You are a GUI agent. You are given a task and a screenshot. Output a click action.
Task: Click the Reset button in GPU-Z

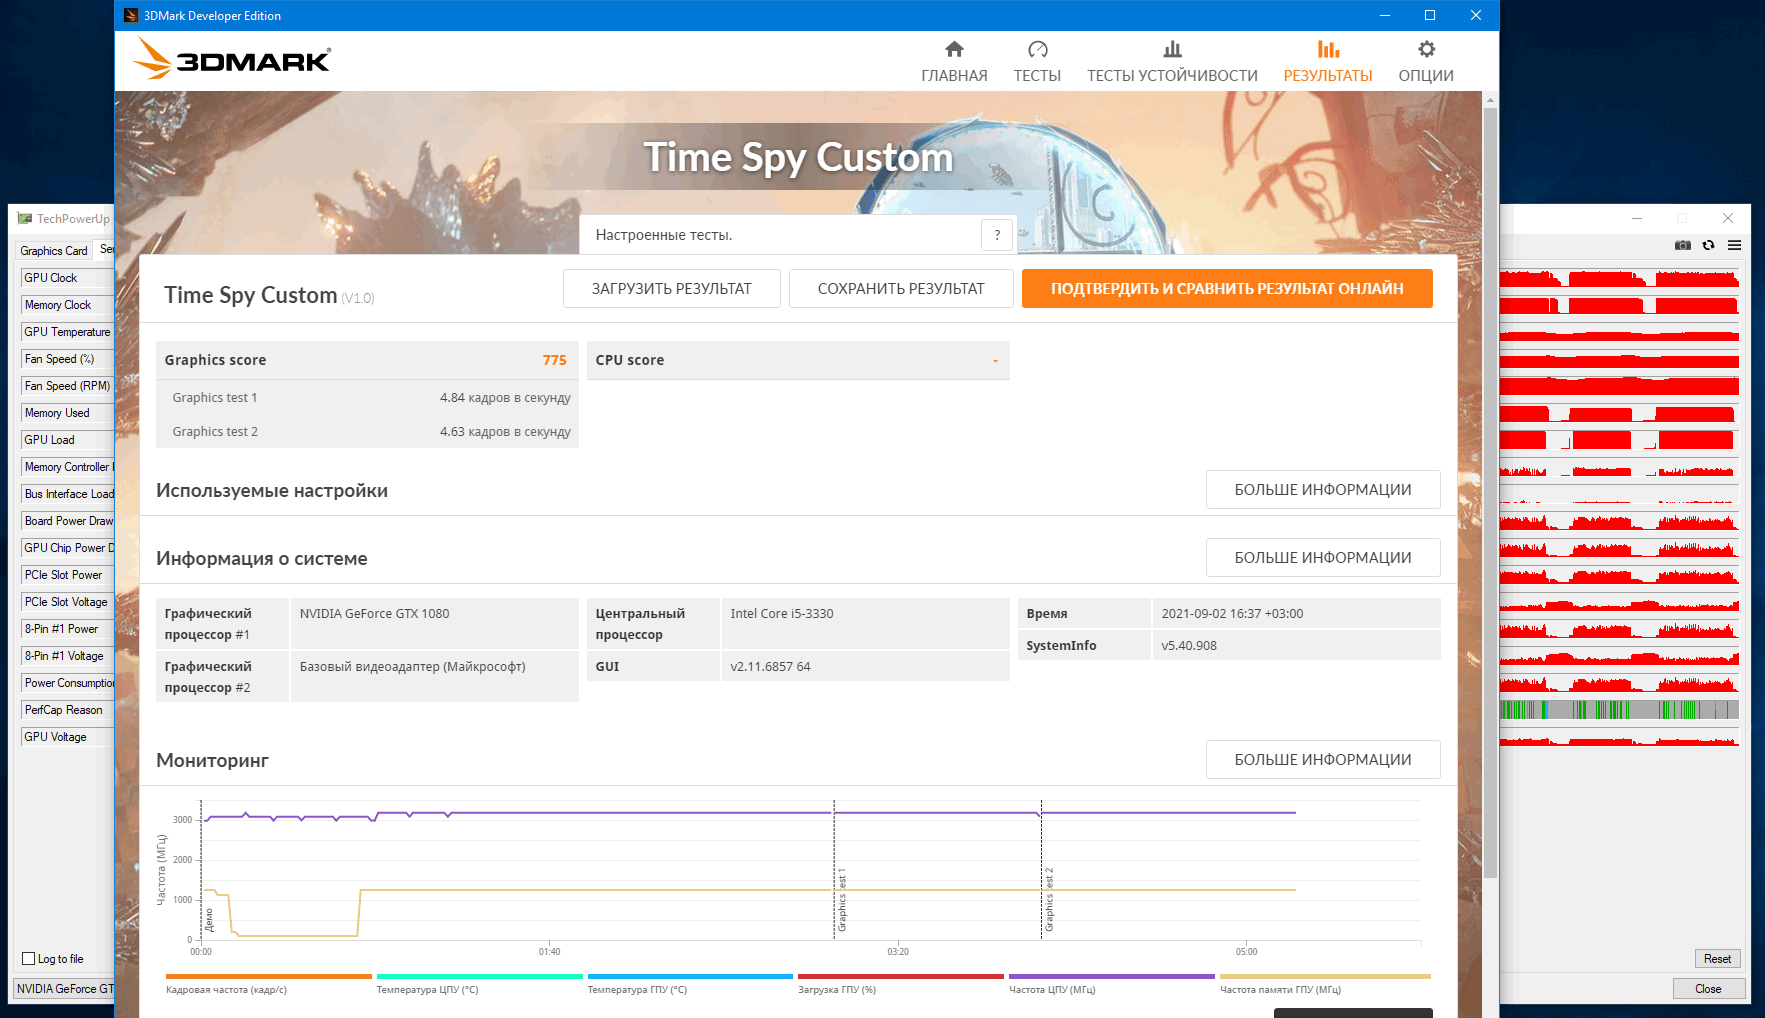pyautogui.click(x=1717, y=959)
